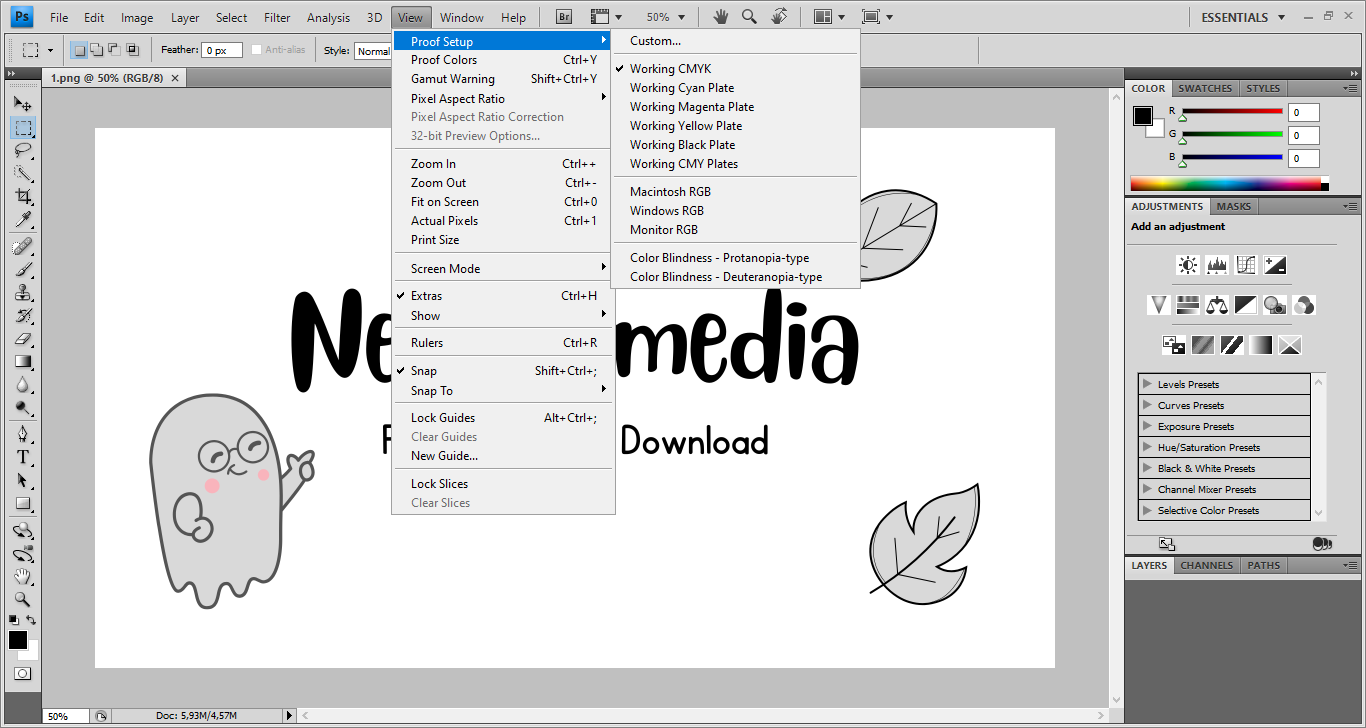Click the Feather input field
Image resolution: width=1366 pixels, height=728 pixels.
click(221, 50)
